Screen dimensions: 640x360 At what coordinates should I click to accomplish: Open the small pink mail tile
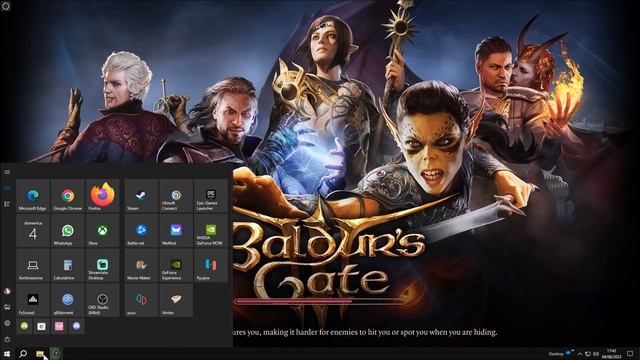click(59, 326)
